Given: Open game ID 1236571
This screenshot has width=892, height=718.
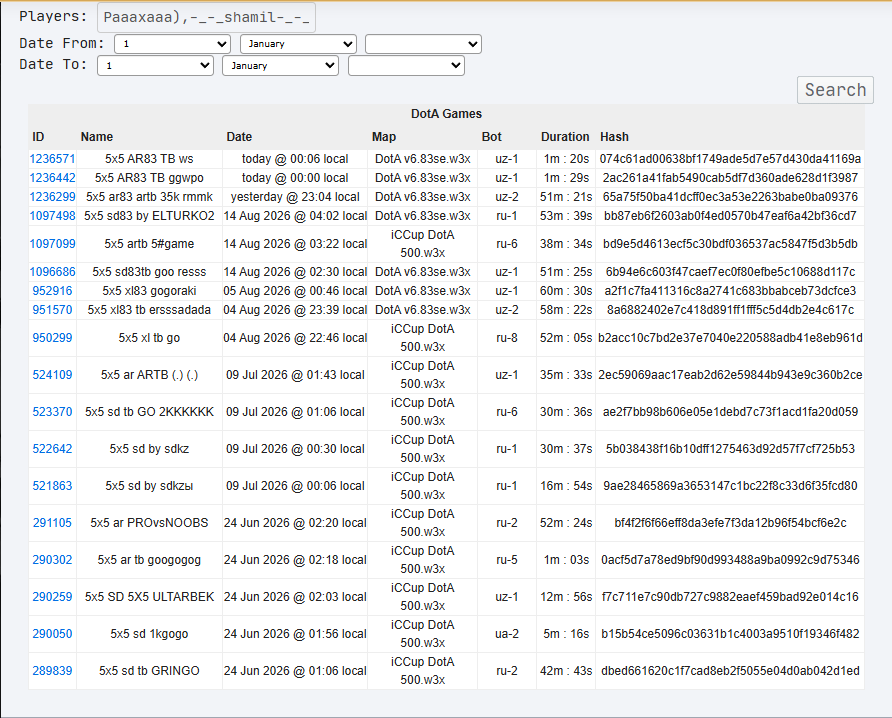Looking at the screenshot, I should tap(52, 159).
